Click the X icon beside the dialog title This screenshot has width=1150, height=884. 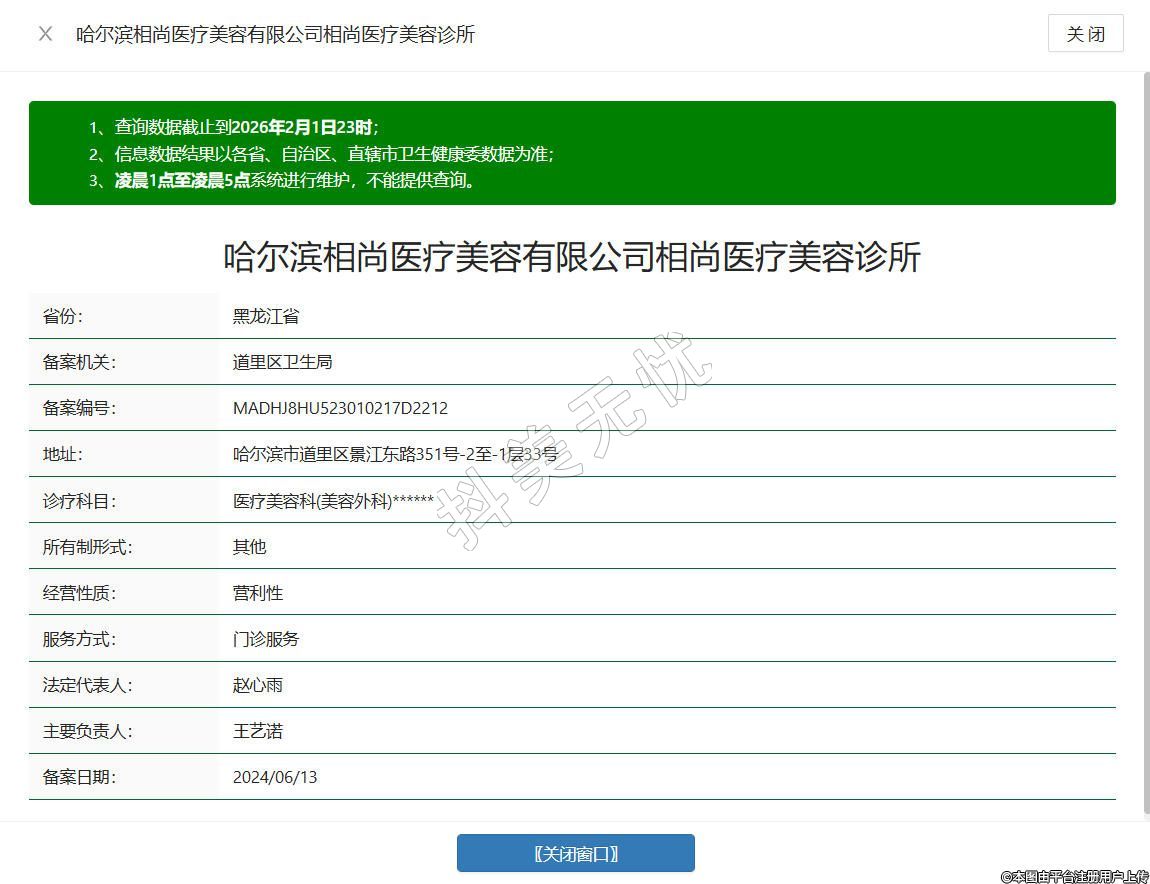pyautogui.click(x=45, y=34)
